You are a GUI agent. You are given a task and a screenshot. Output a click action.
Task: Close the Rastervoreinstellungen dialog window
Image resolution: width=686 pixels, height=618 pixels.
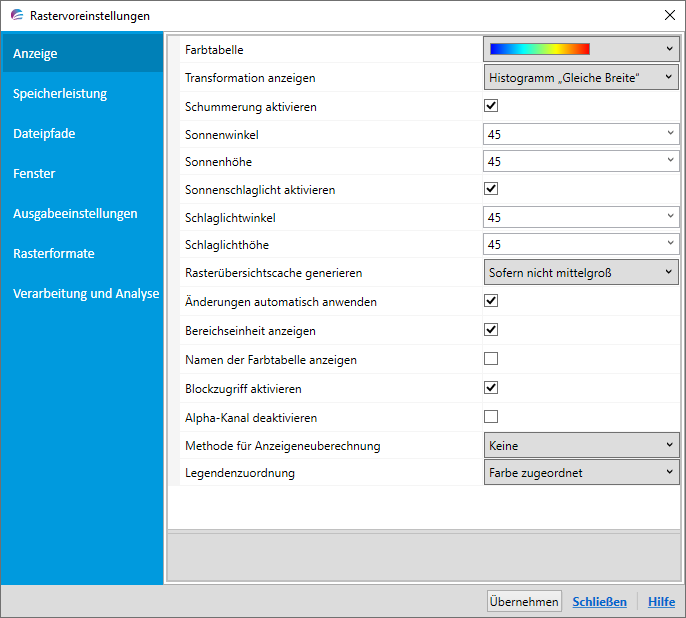point(668,15)
